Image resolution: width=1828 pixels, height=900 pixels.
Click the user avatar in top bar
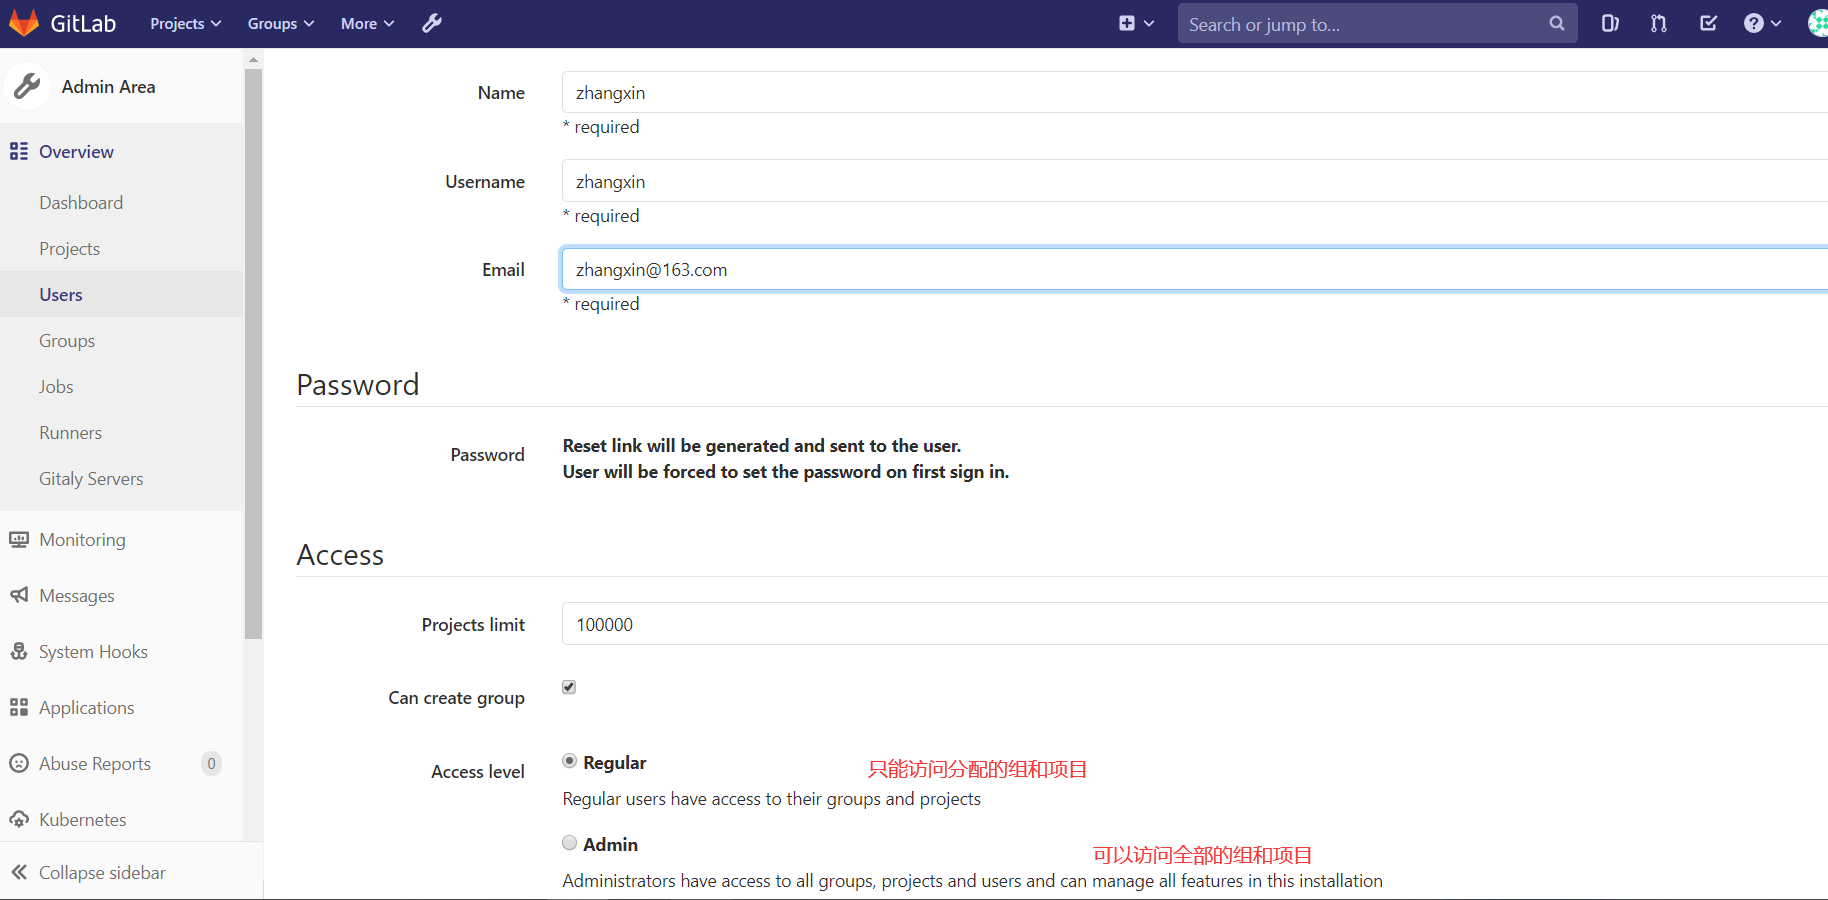[1817, 23]
